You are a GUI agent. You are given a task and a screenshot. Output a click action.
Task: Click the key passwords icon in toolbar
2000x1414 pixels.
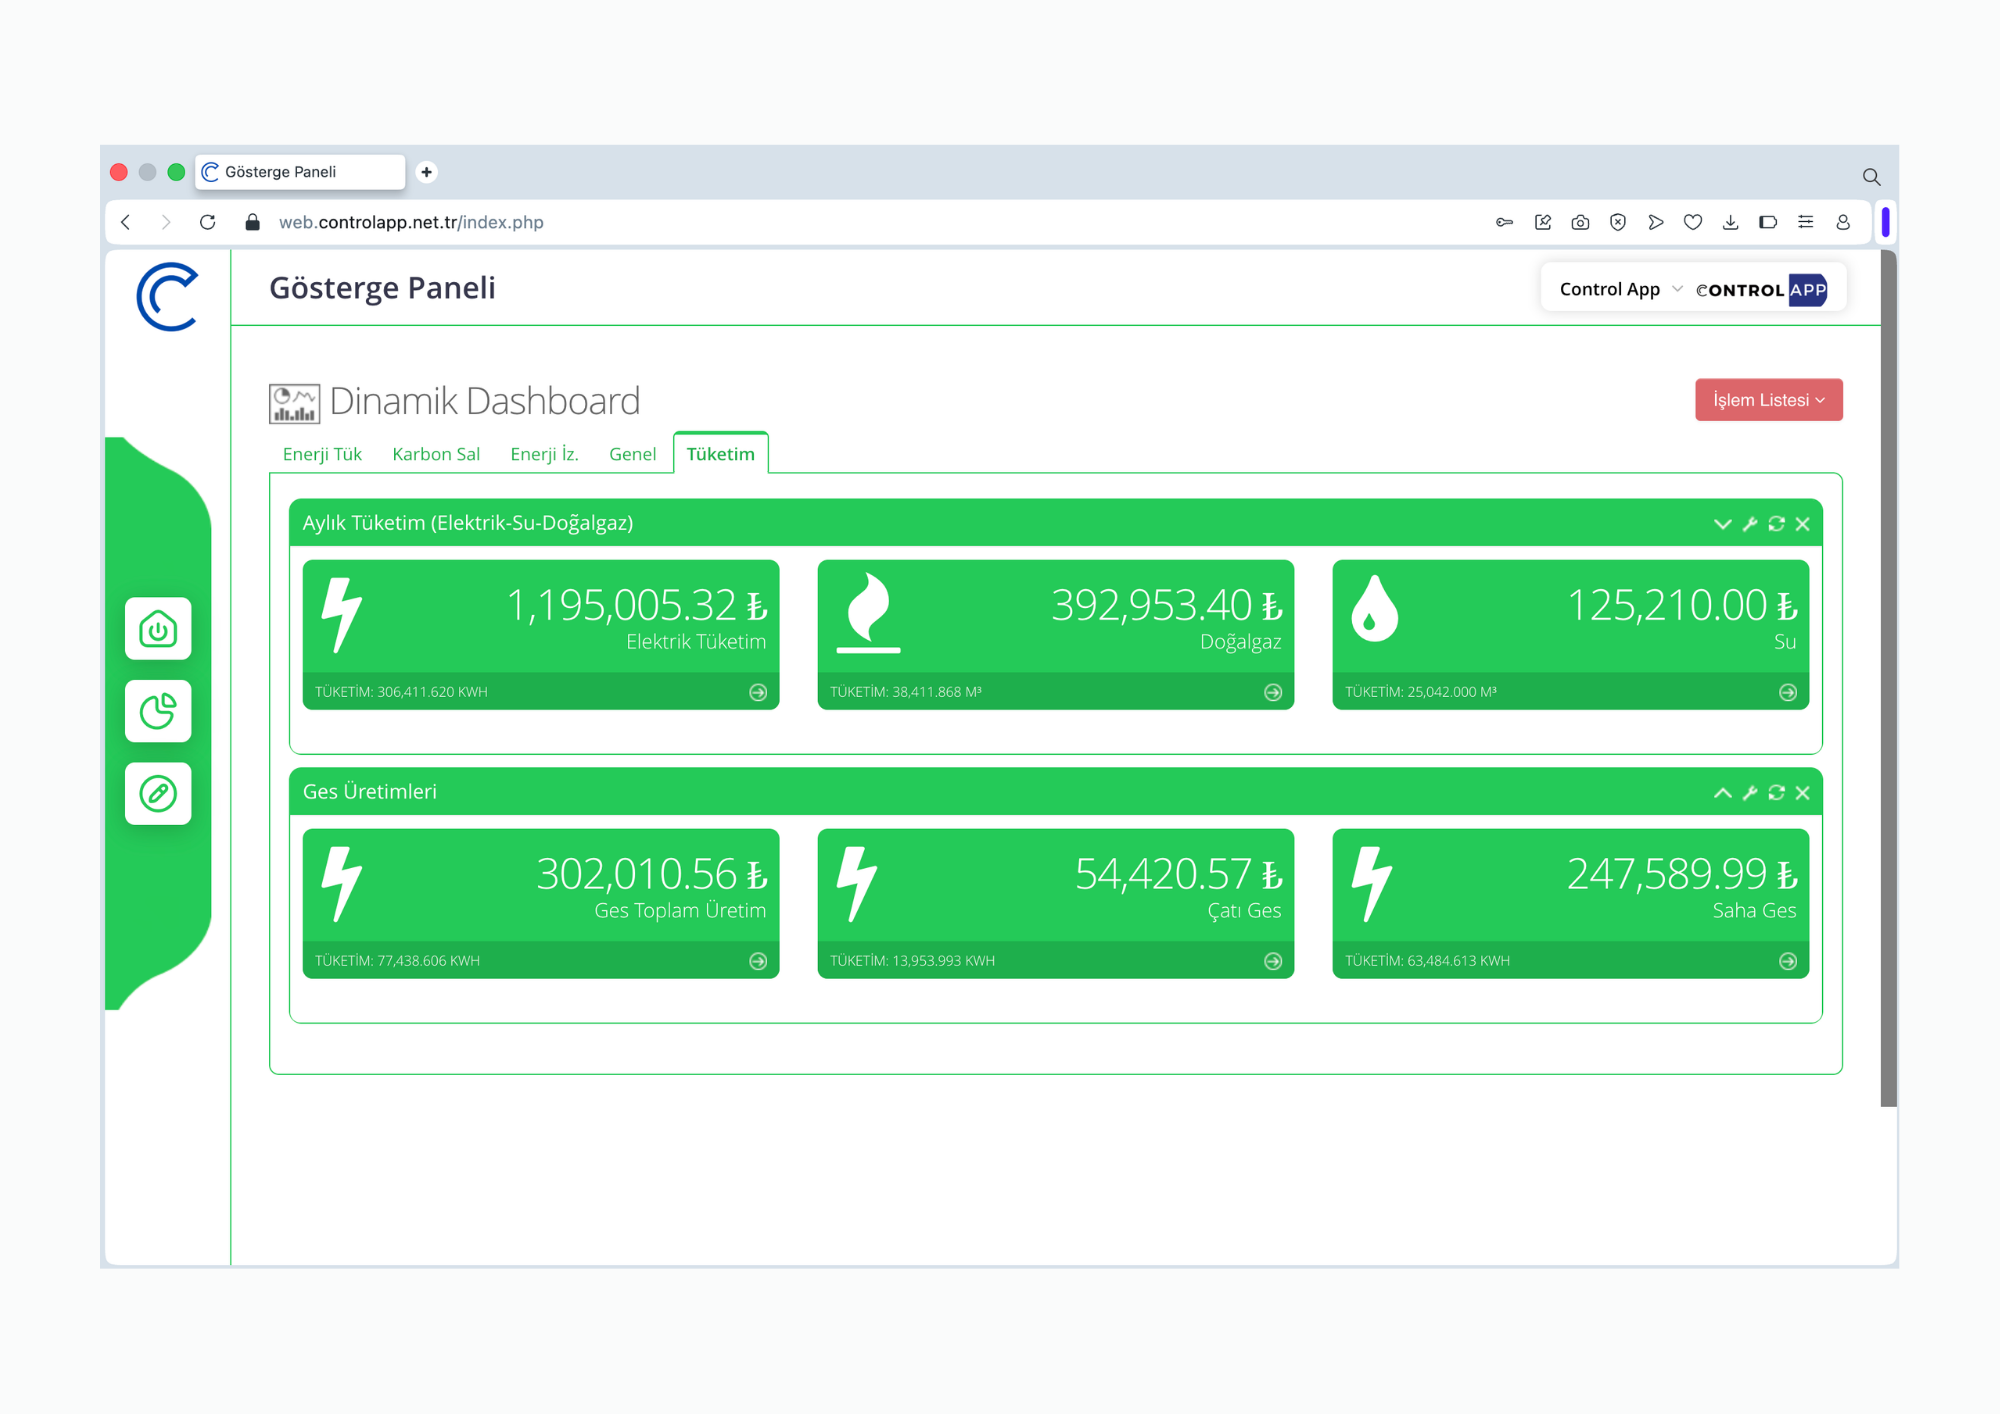pyautogui.click(x=1504, y=222)
